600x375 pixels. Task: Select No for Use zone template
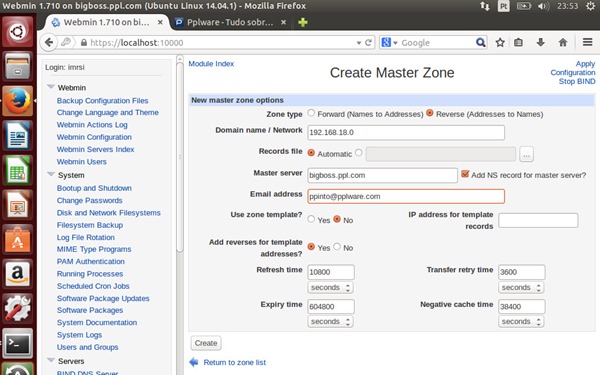[x=337, y=219]
